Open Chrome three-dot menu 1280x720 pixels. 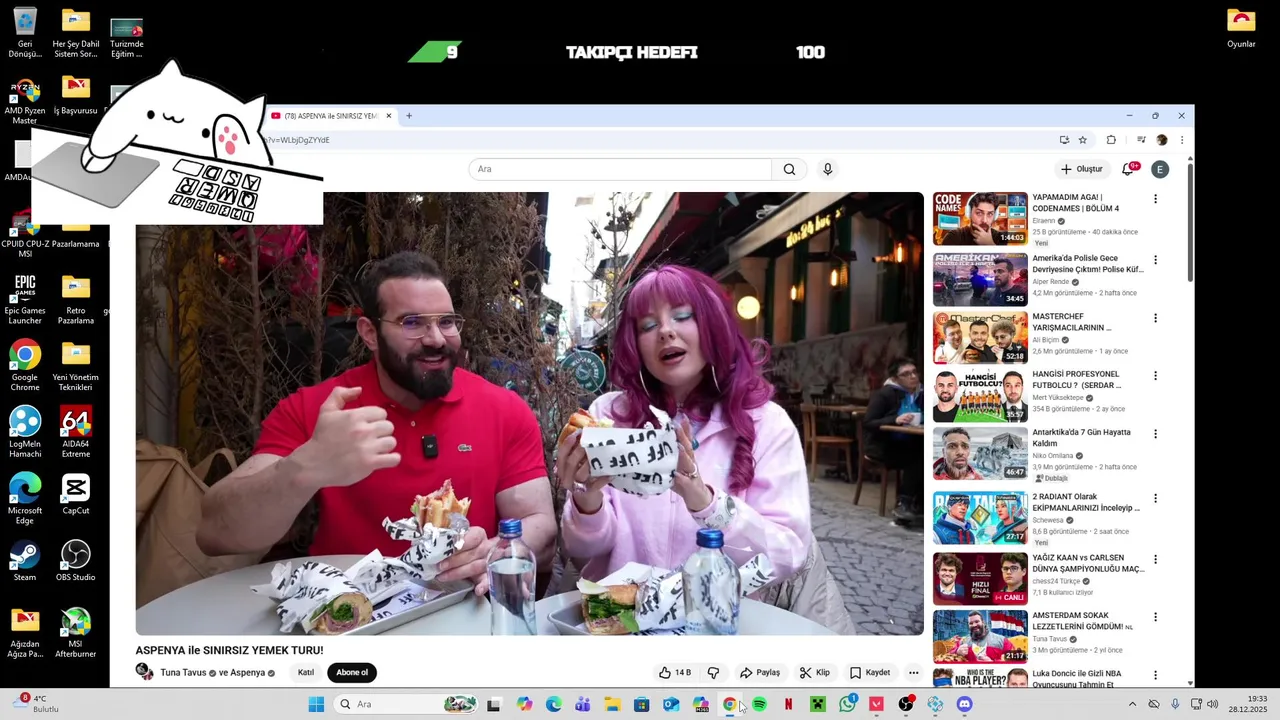tap(1182, 140)
